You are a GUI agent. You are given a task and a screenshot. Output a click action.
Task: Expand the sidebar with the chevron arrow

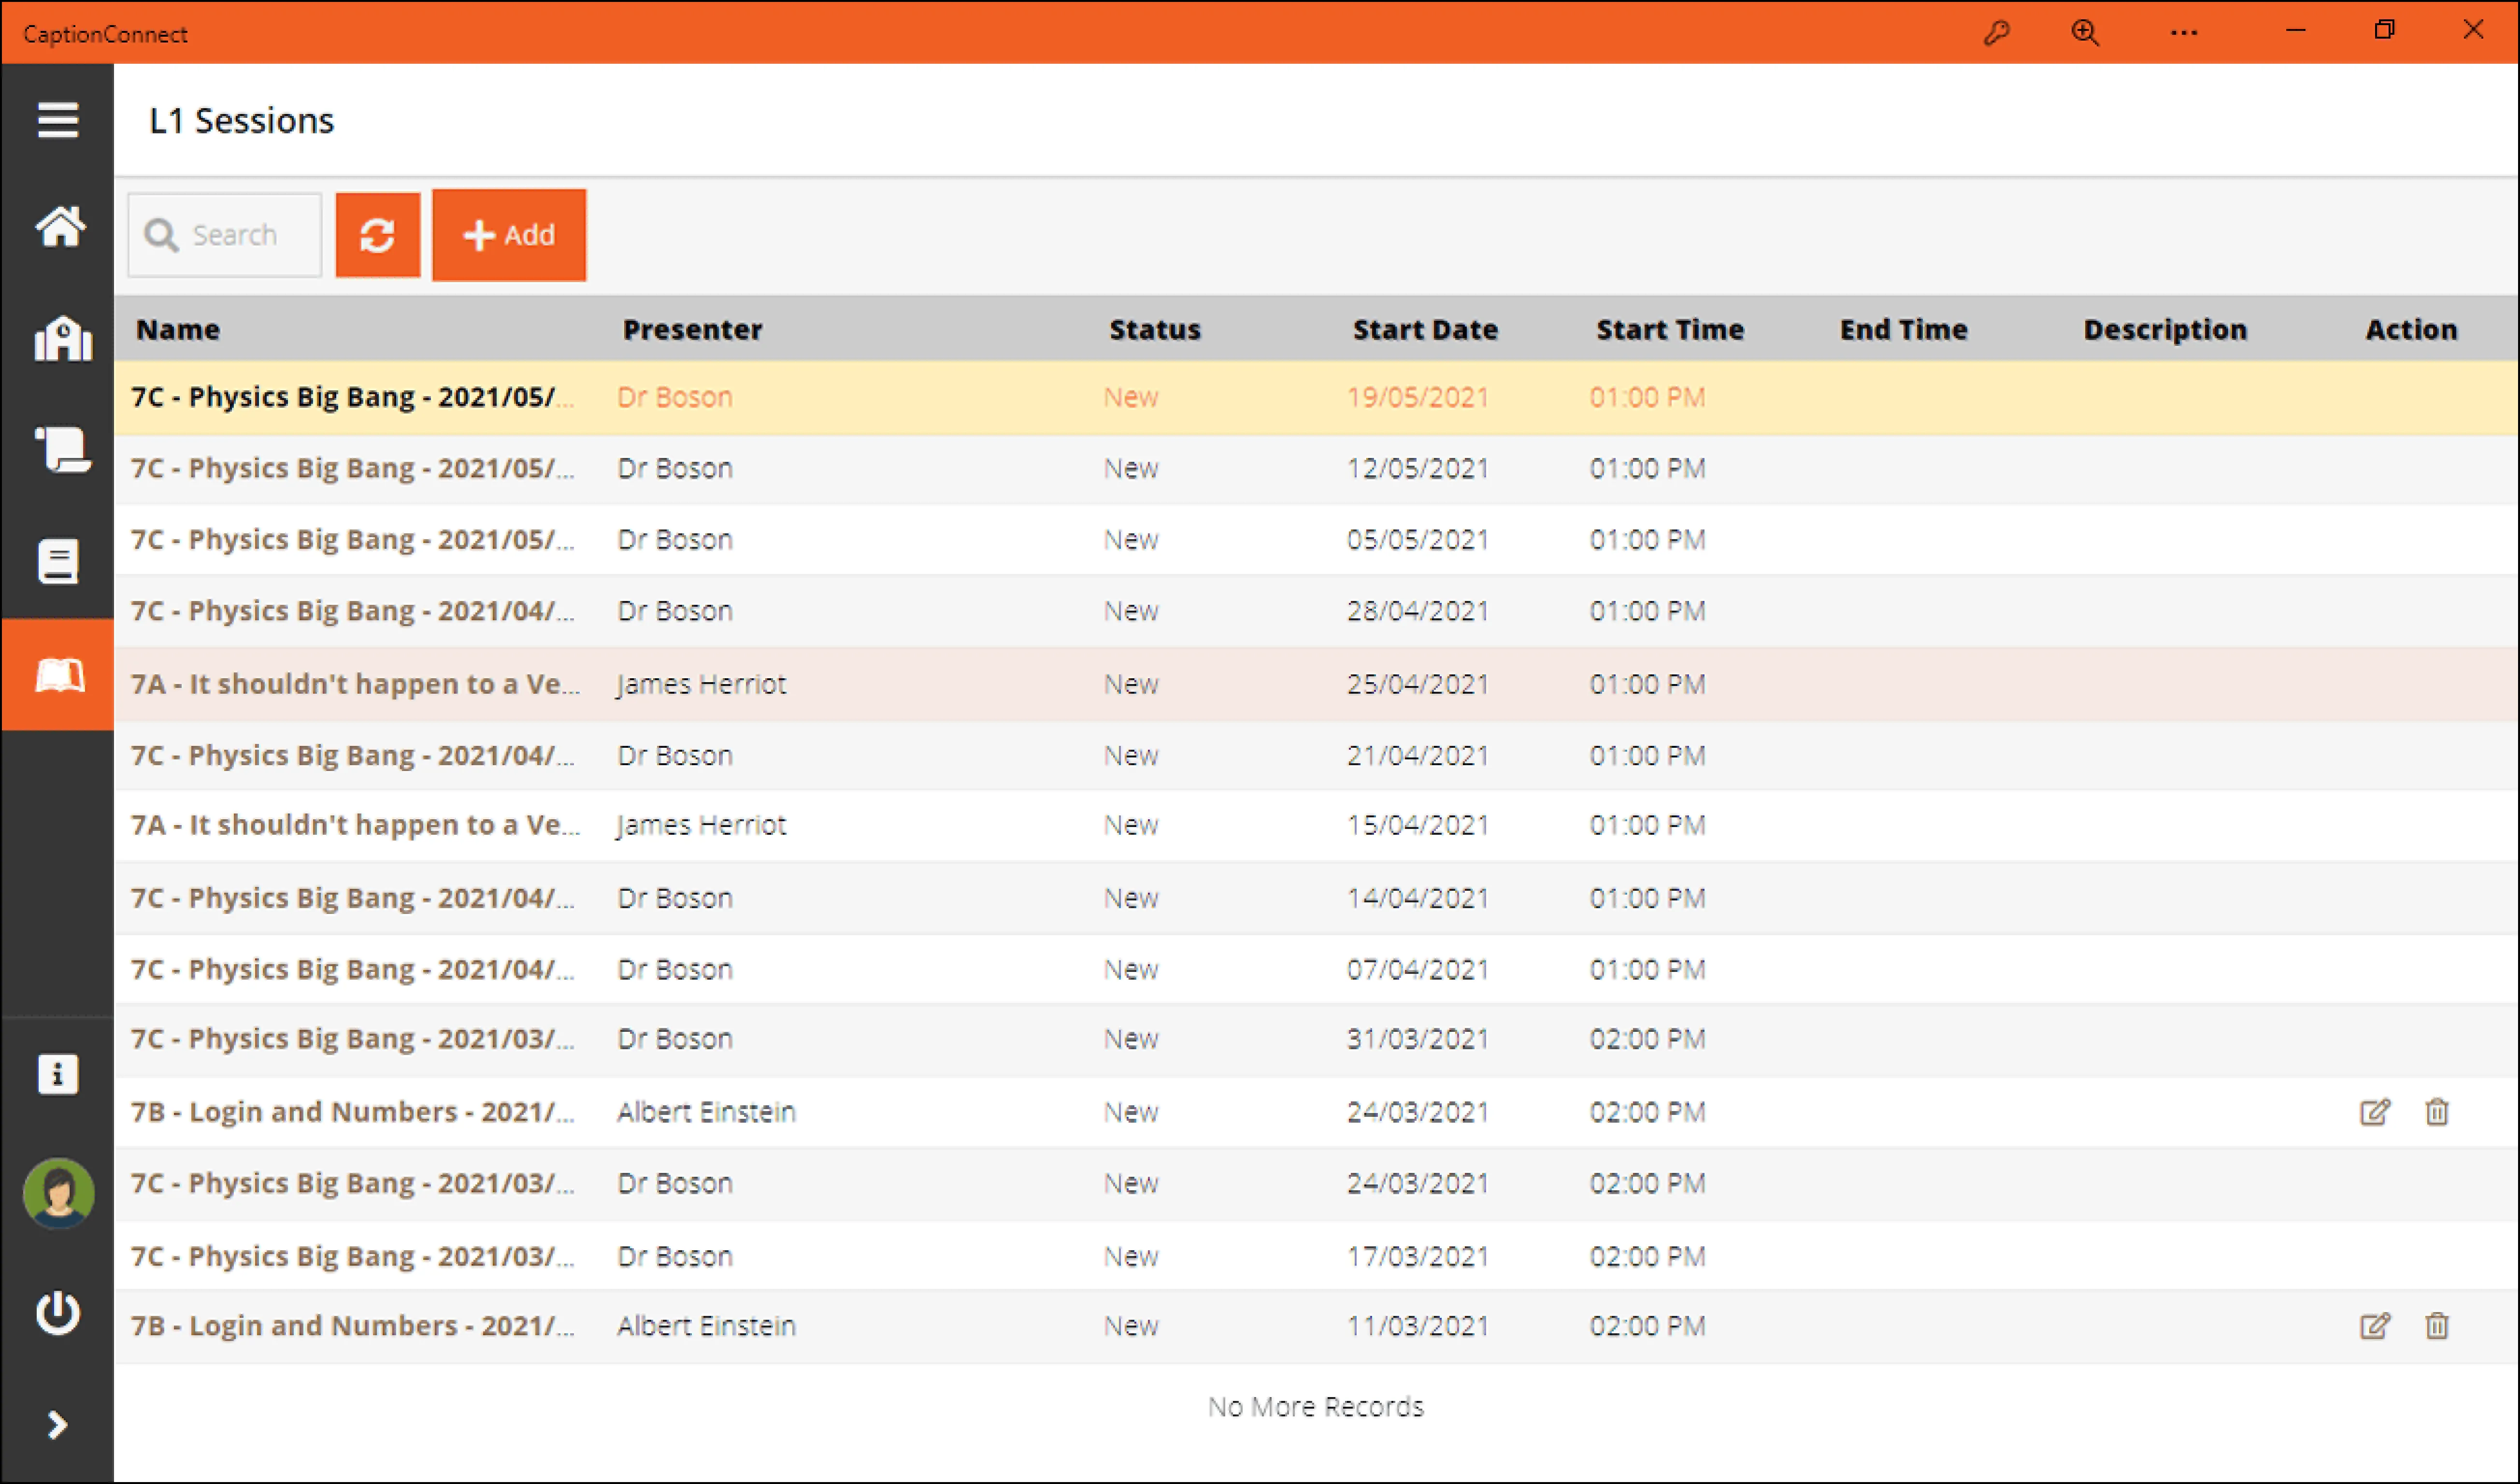click(57, 1424)
